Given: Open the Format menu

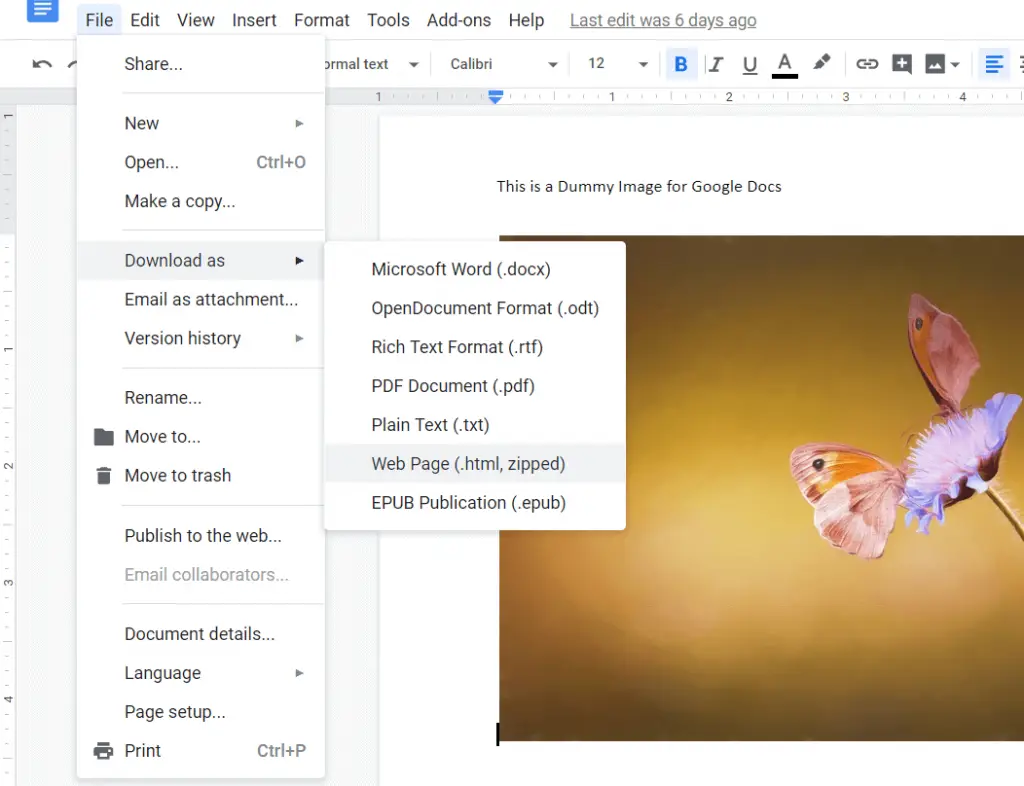Looking at the screenshot, I should tap(321, 19).
